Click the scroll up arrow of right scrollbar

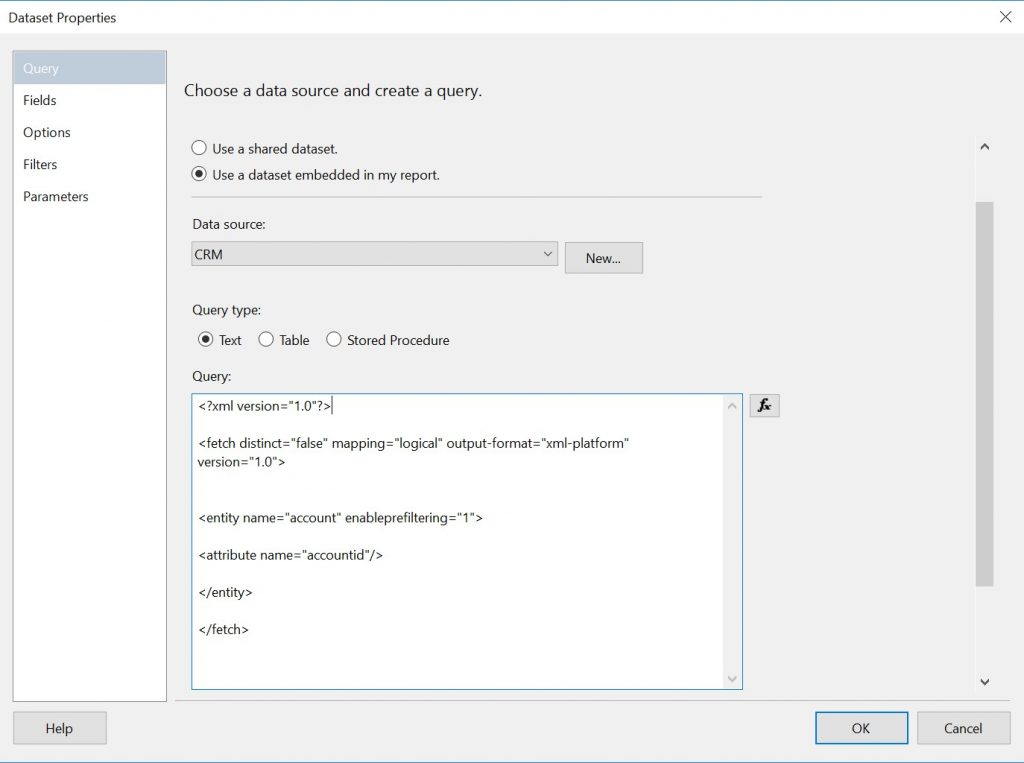tap(985, 146)
